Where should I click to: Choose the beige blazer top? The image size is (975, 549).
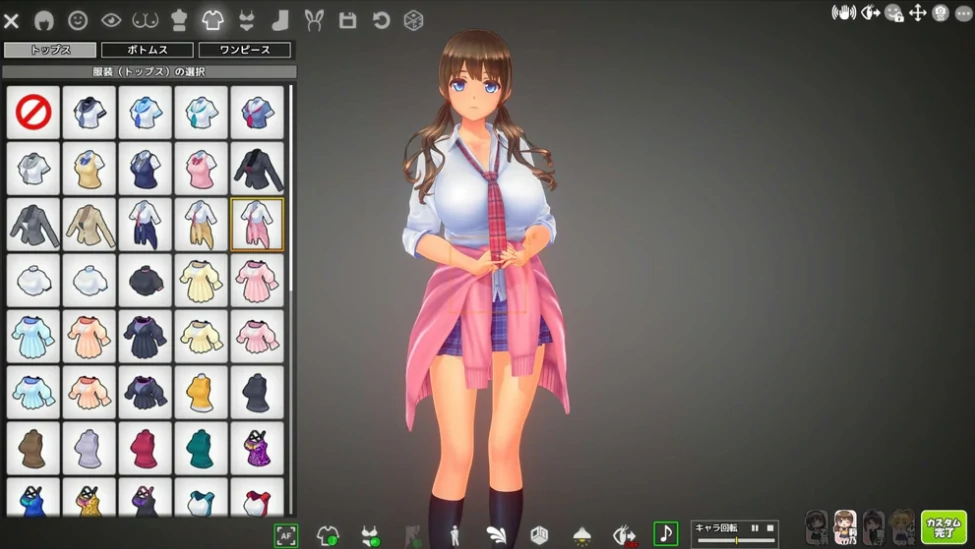point(90,224)
